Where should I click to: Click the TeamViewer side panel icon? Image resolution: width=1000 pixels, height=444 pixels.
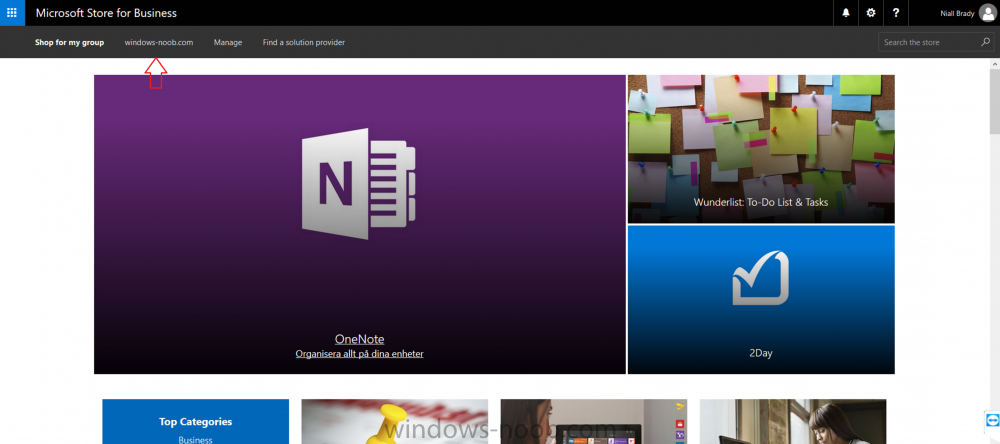pyautogui.click(x=992, y=419)
